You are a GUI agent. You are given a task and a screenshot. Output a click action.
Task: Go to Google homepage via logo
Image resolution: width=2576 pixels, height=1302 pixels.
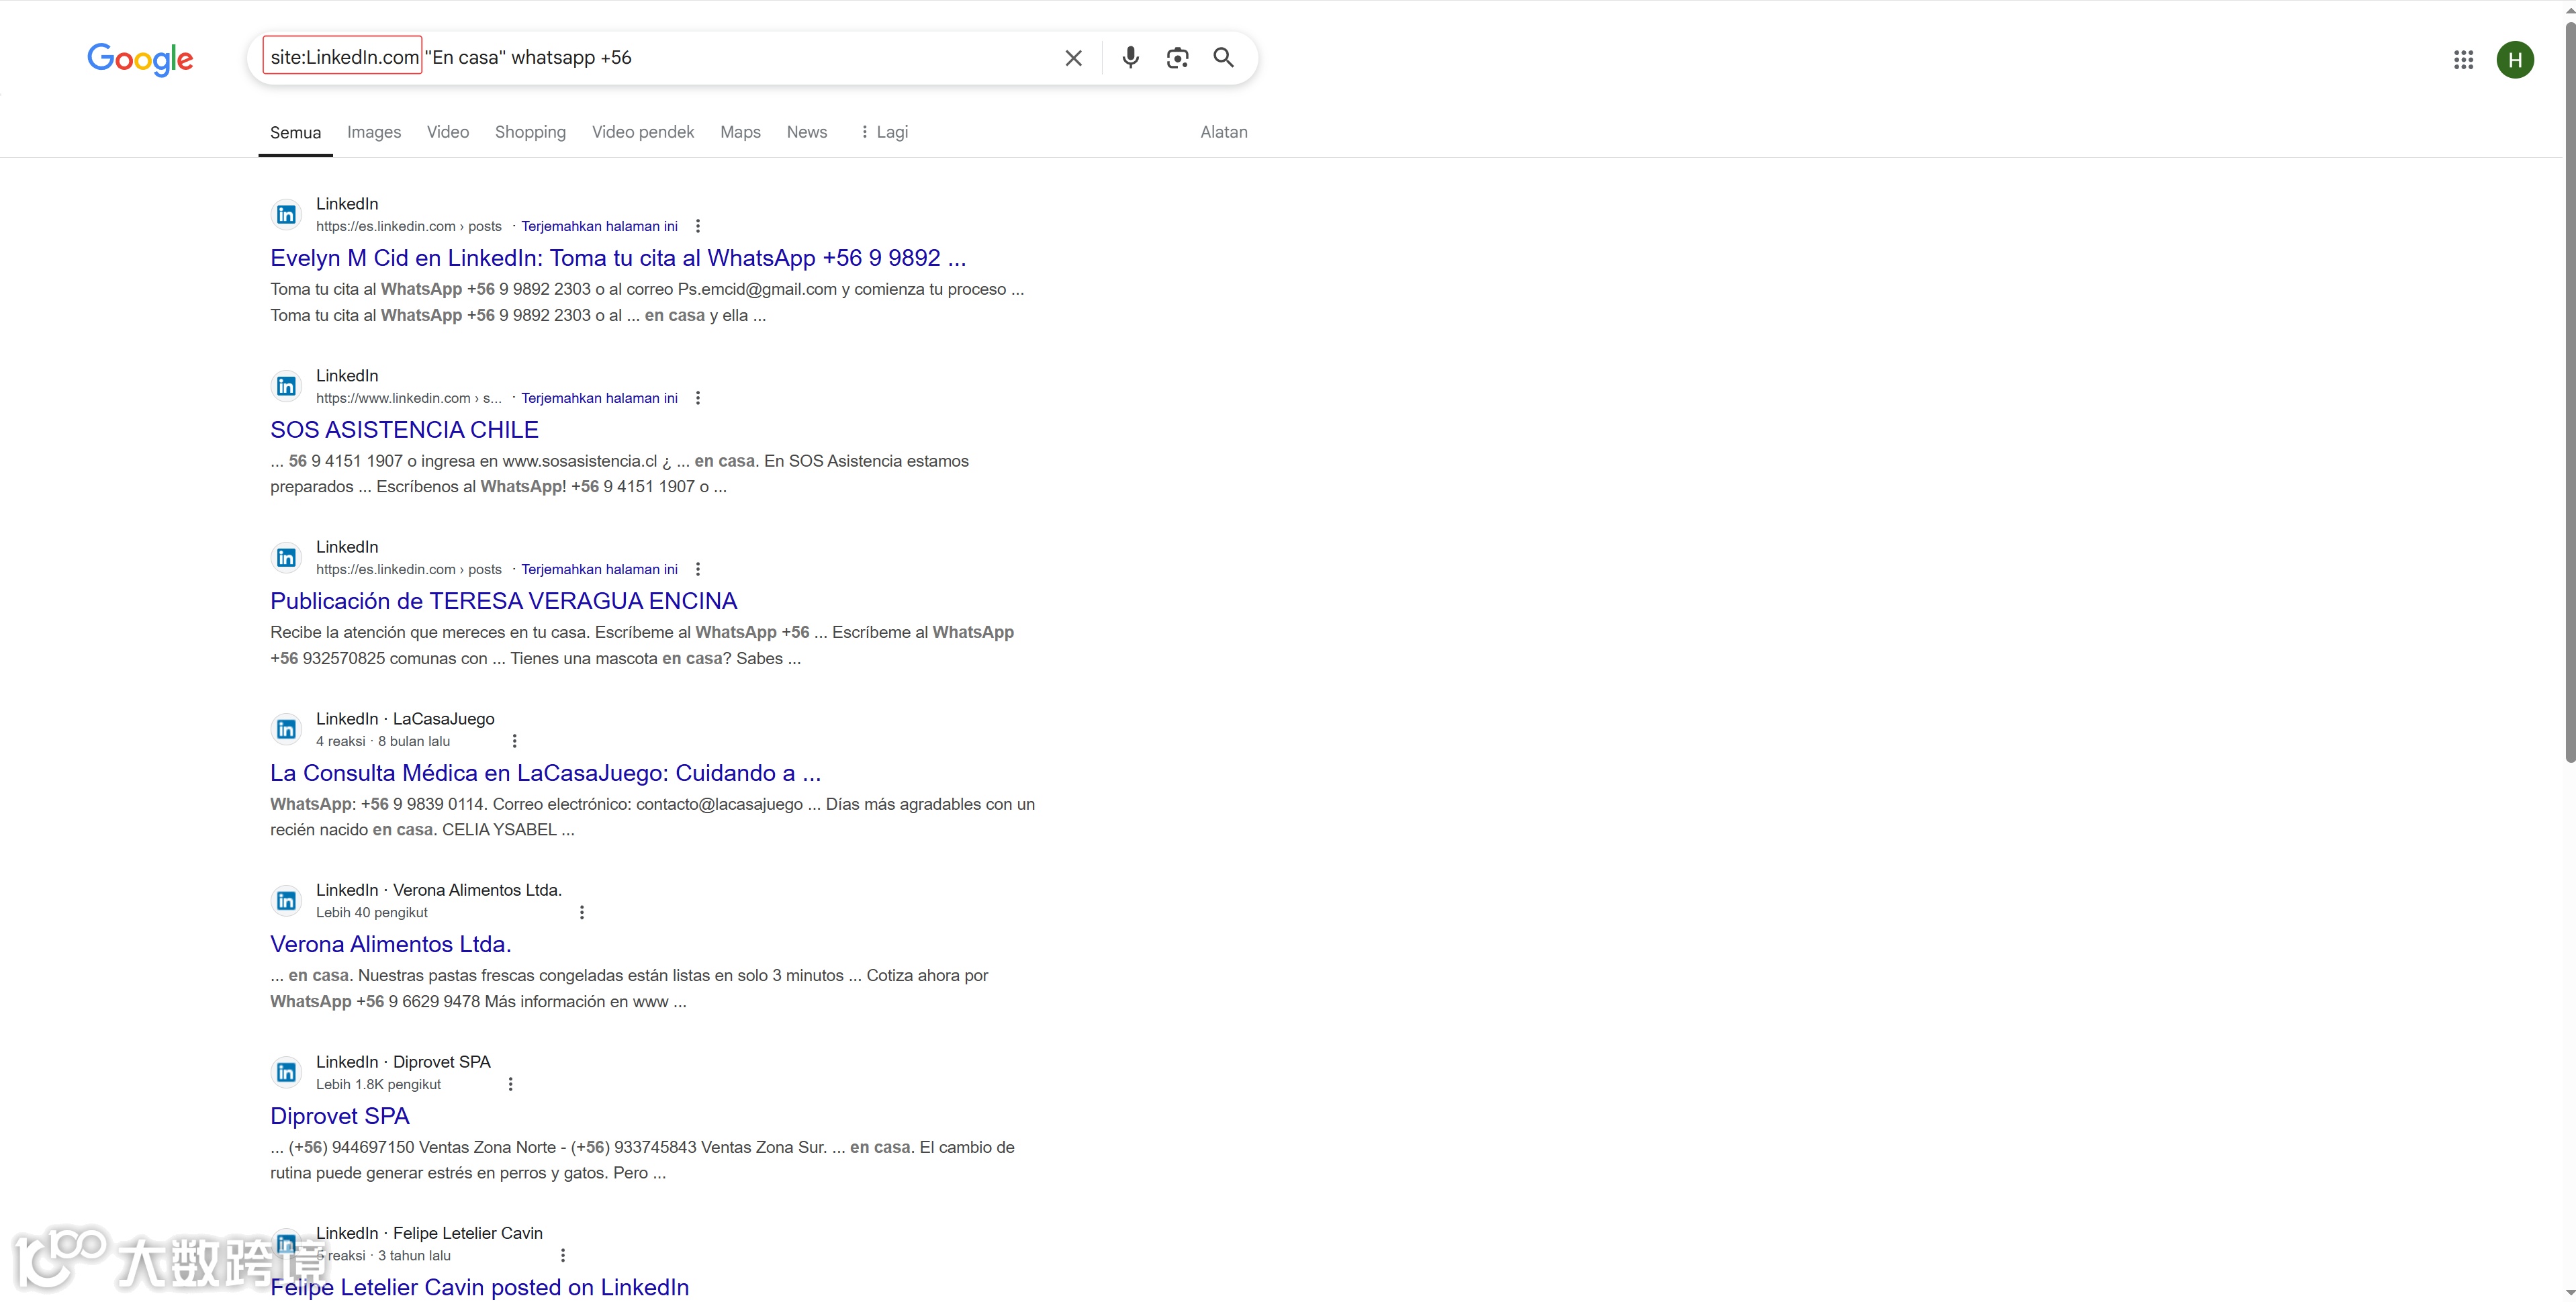click(140, 59)
